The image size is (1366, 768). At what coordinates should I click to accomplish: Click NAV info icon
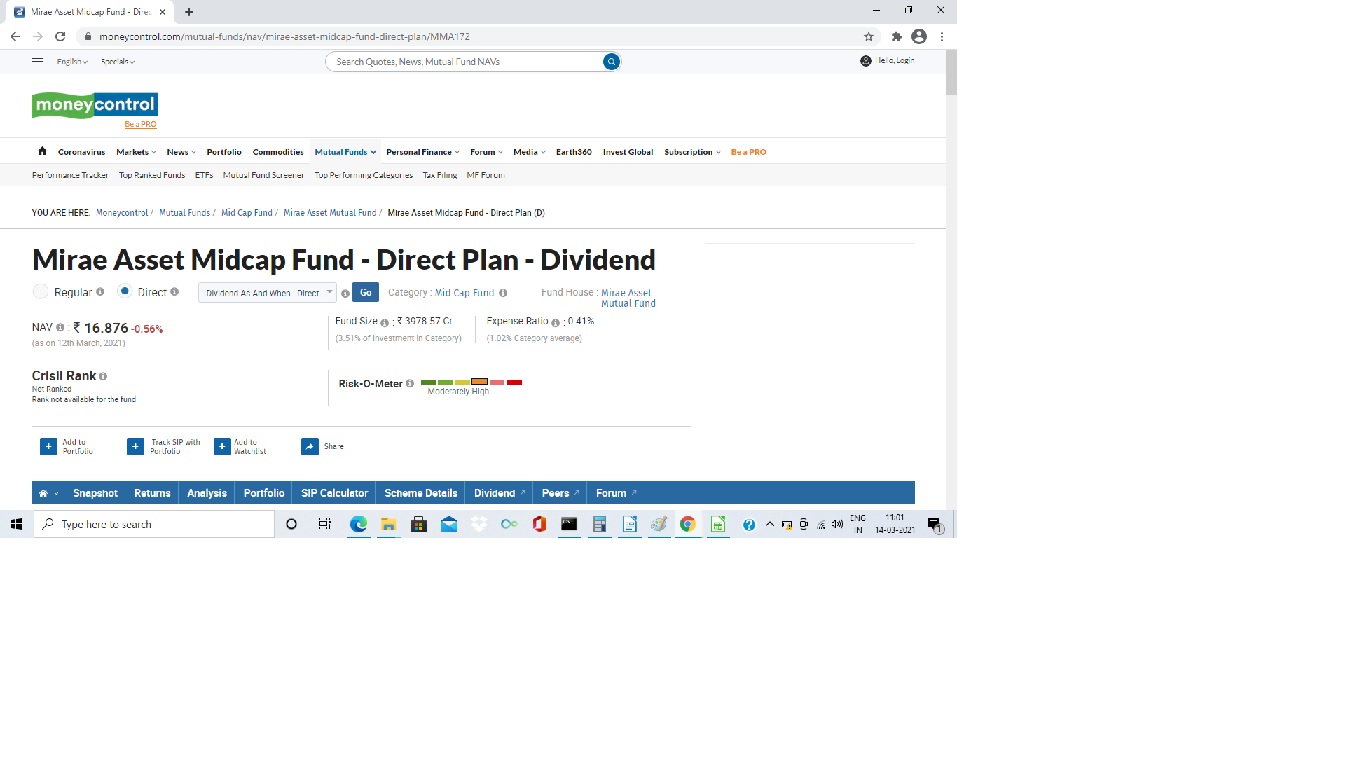[60, 327]
